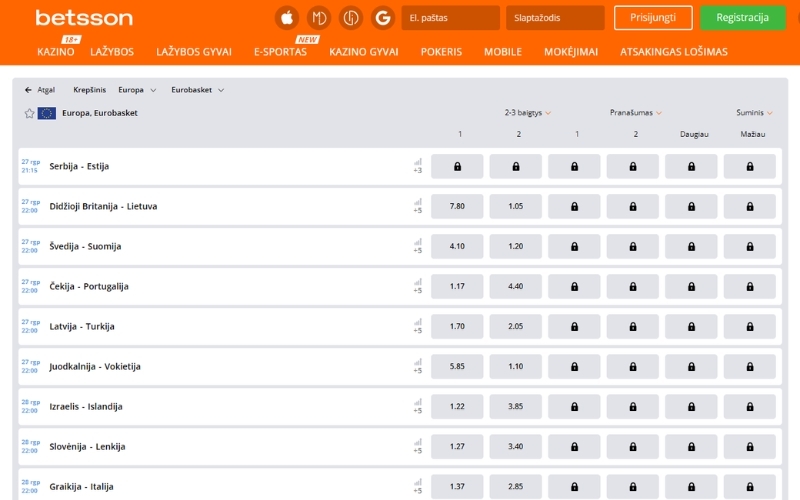Screen dimensions: 800x500
Task: Select odds 3.40 for Lenkija
Action: [515, 447]
